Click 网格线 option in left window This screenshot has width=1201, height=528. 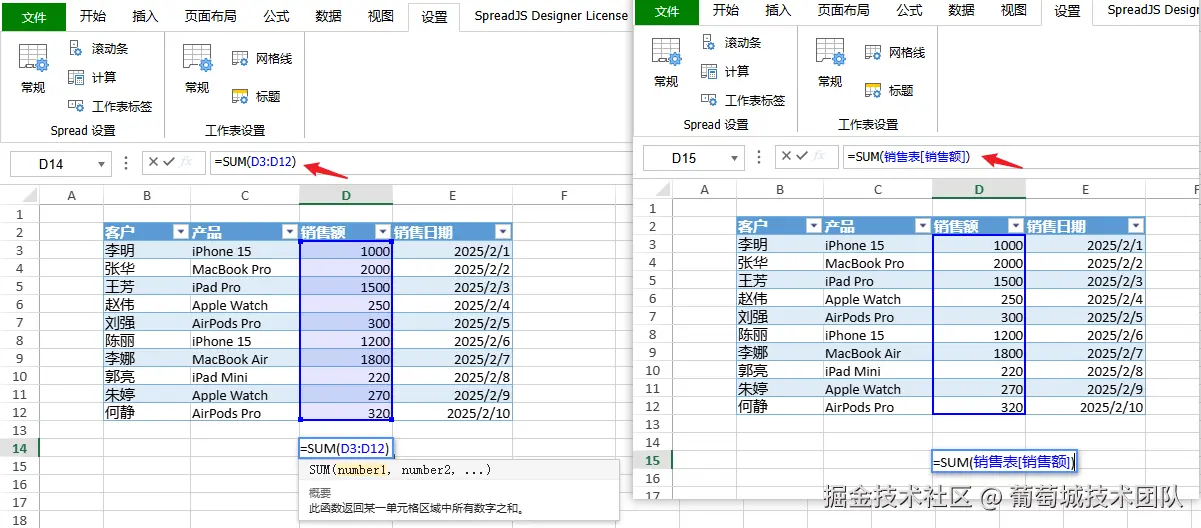coord(262,58)
